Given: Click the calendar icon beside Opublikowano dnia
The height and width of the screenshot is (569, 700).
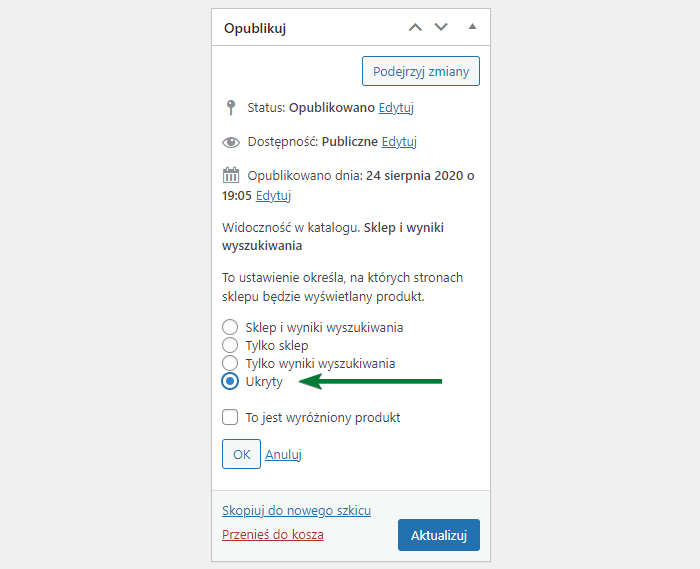Looking at the screenshot, I should pyautogui.click(x=231, y=175).
